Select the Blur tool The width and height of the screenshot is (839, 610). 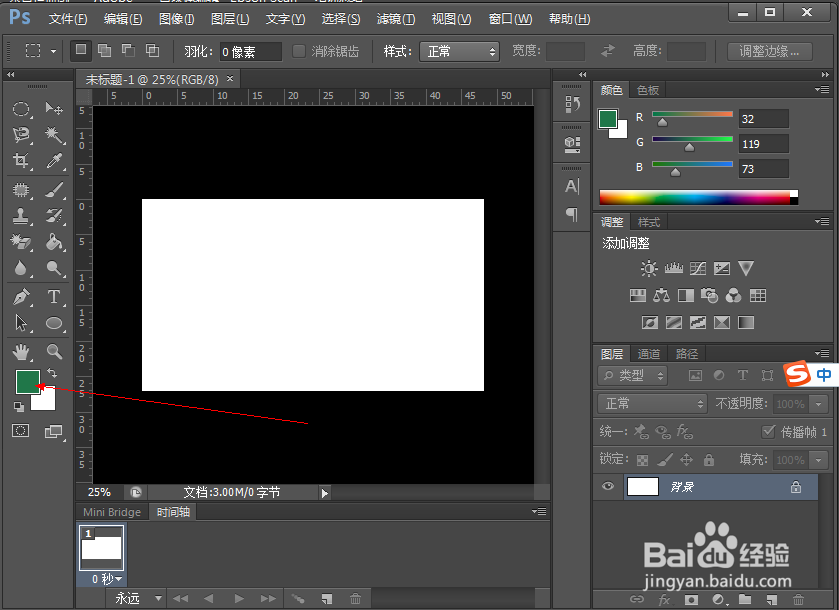click(21, 268)
